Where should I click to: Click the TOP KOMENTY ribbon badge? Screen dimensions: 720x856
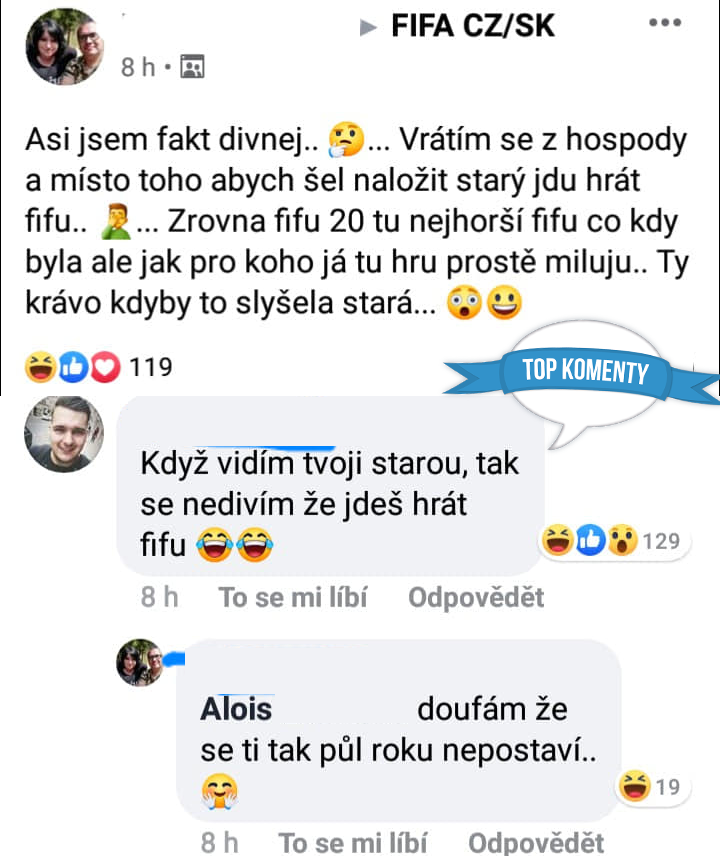(x=585, y=372)
